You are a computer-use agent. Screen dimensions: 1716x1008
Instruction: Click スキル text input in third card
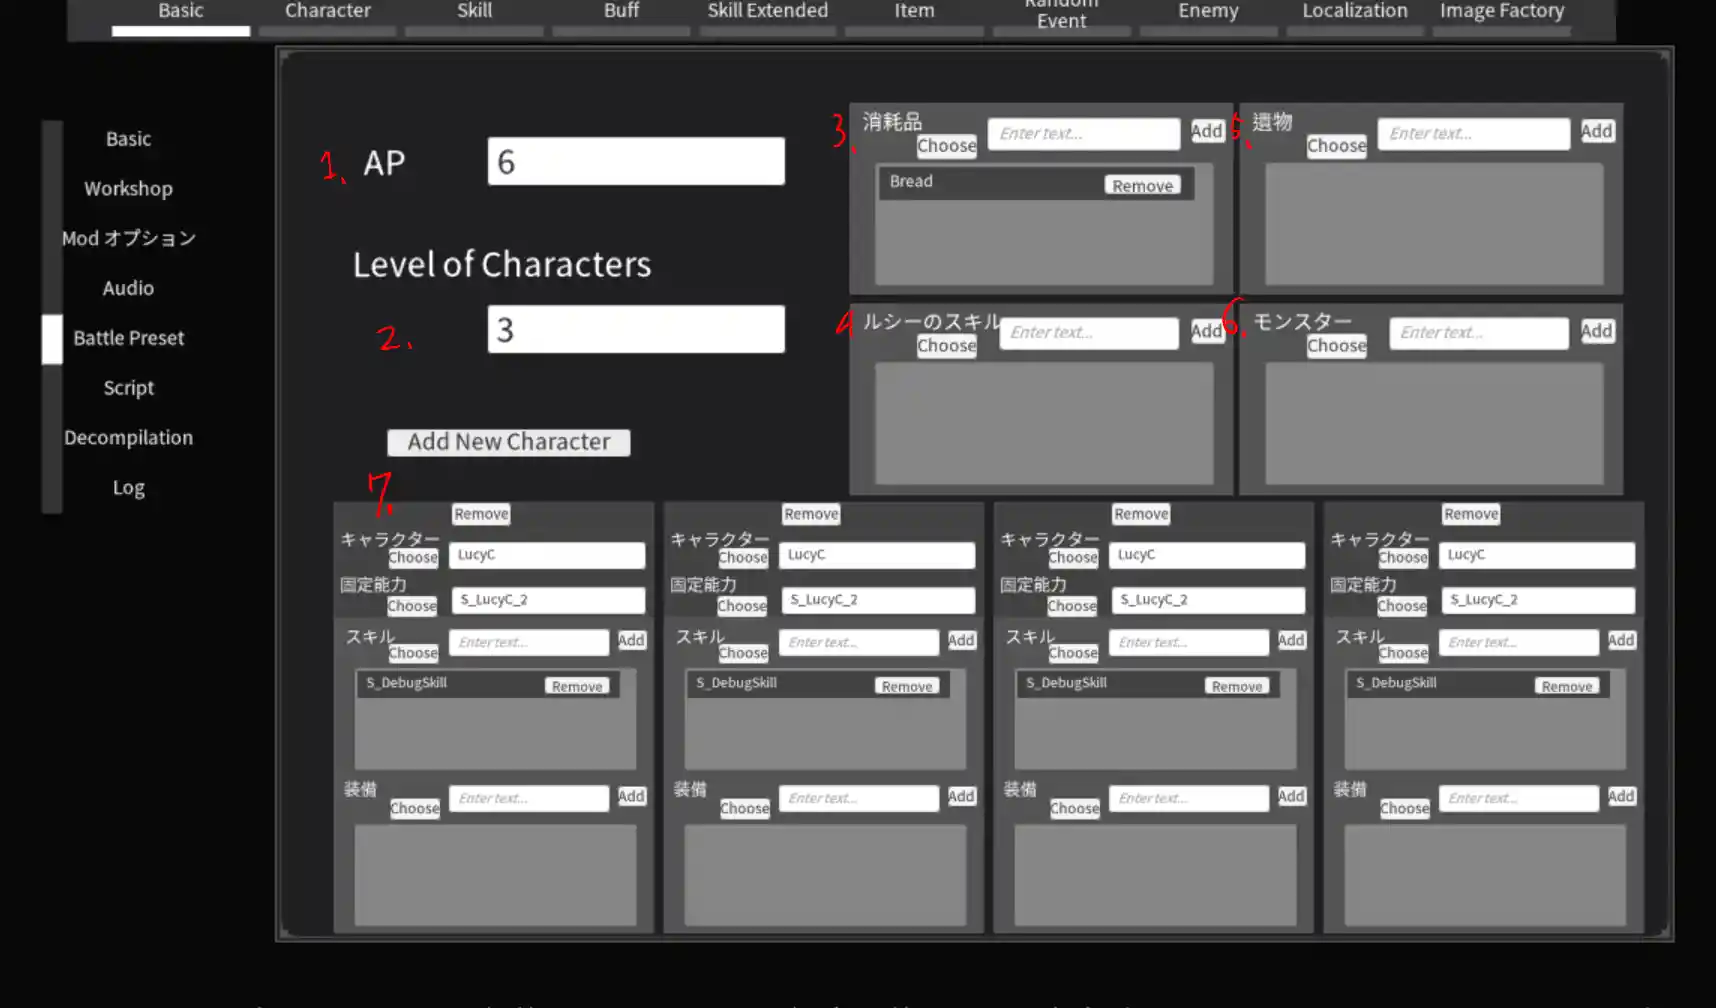point(1189,642)
